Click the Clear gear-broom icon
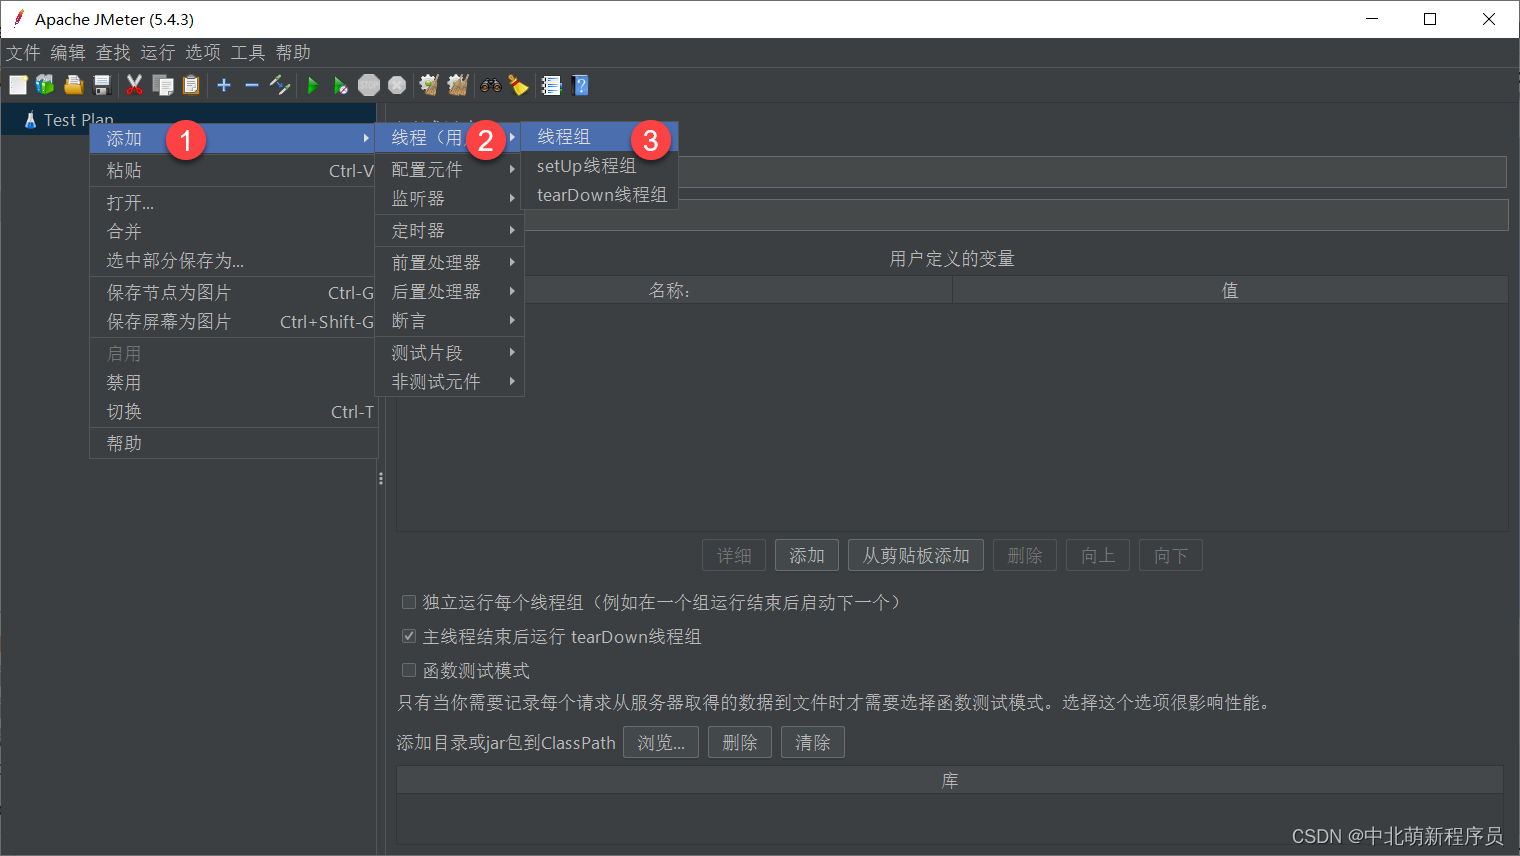This screenshot has width=1520, height=856. pyautogui.click(x=429, y=85)
